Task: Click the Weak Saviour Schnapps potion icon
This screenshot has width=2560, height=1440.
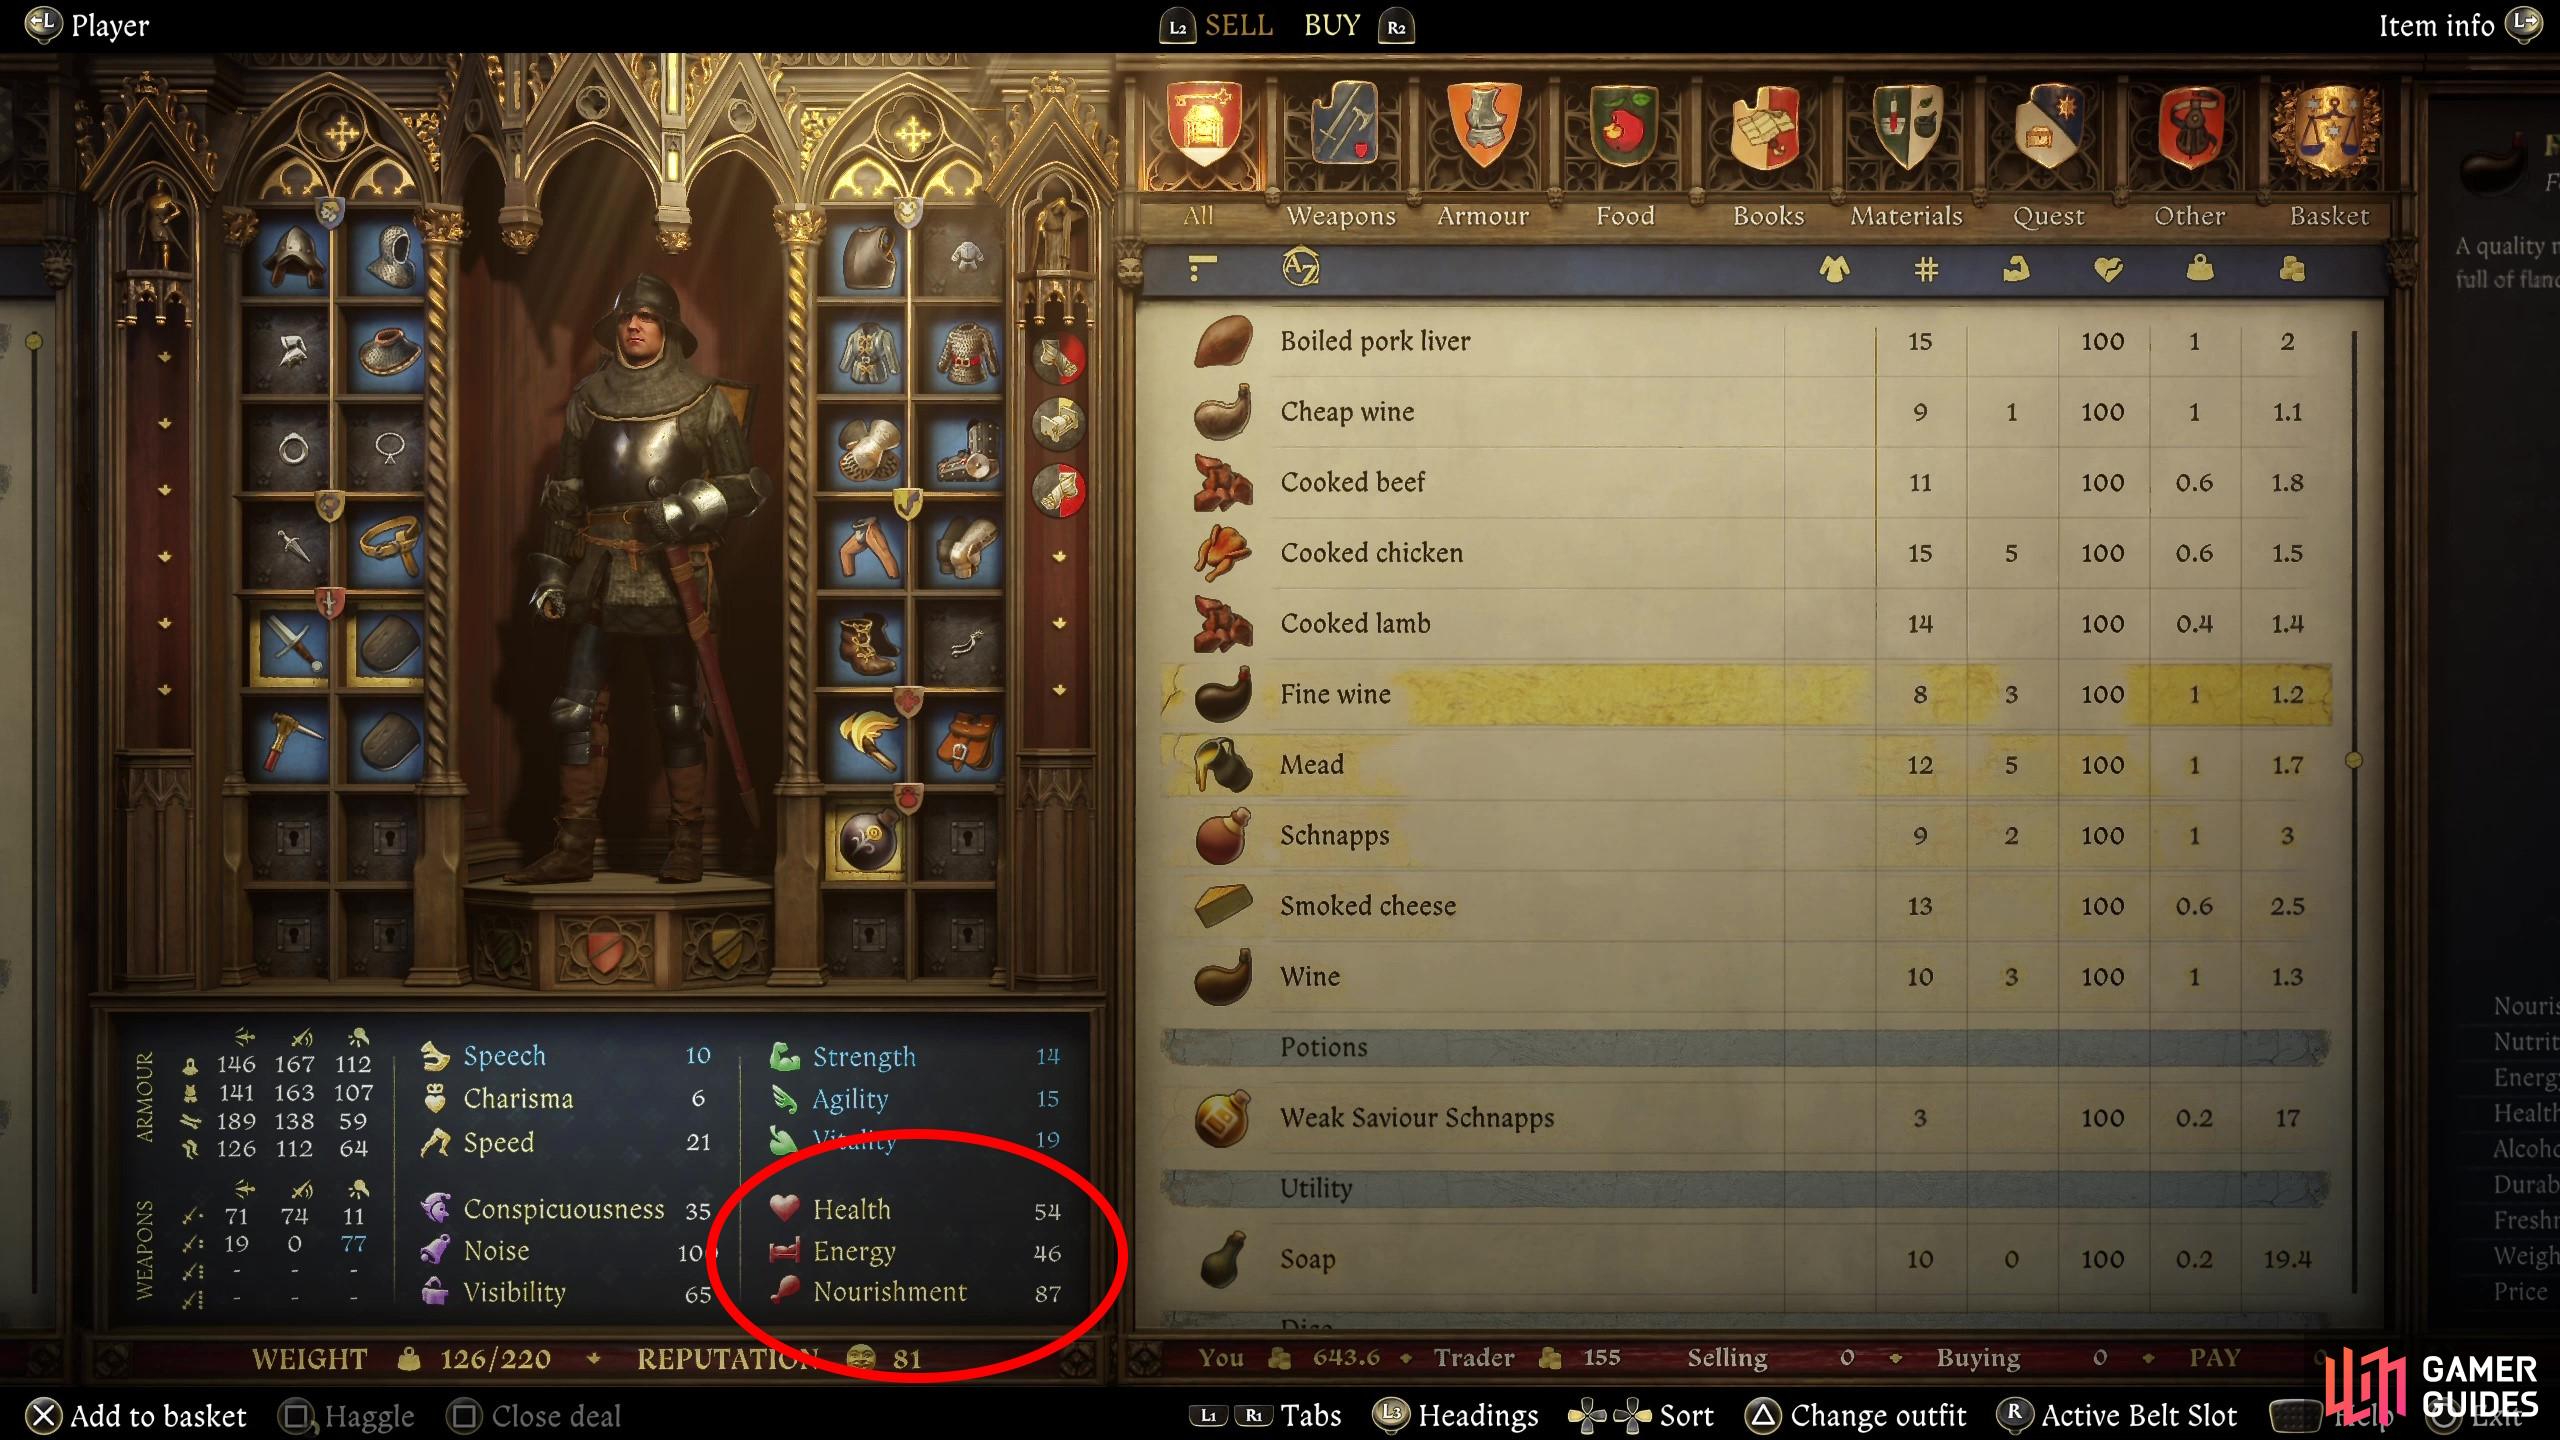Action: pyautogui.click(x=1222, y=1117)
